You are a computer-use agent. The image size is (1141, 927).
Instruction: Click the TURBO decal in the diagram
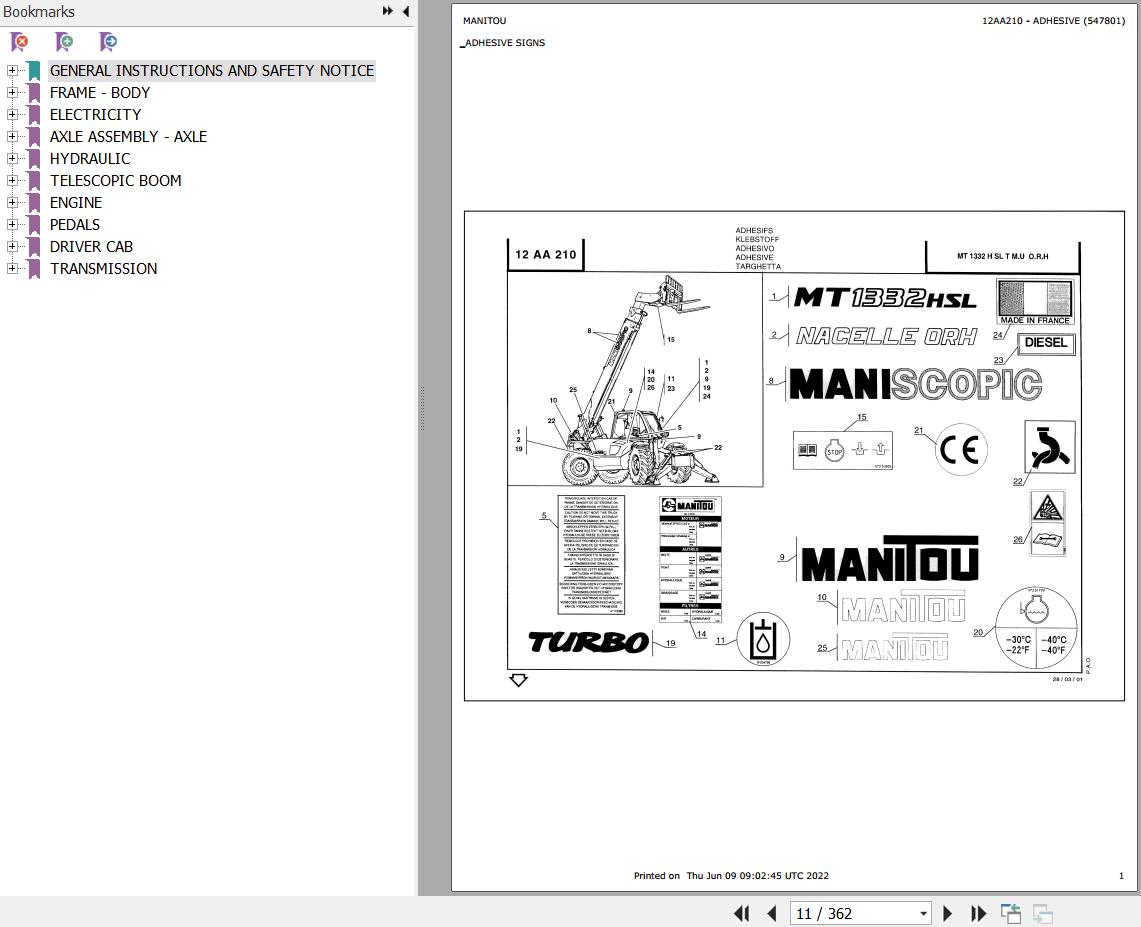[x=588, y=642]
